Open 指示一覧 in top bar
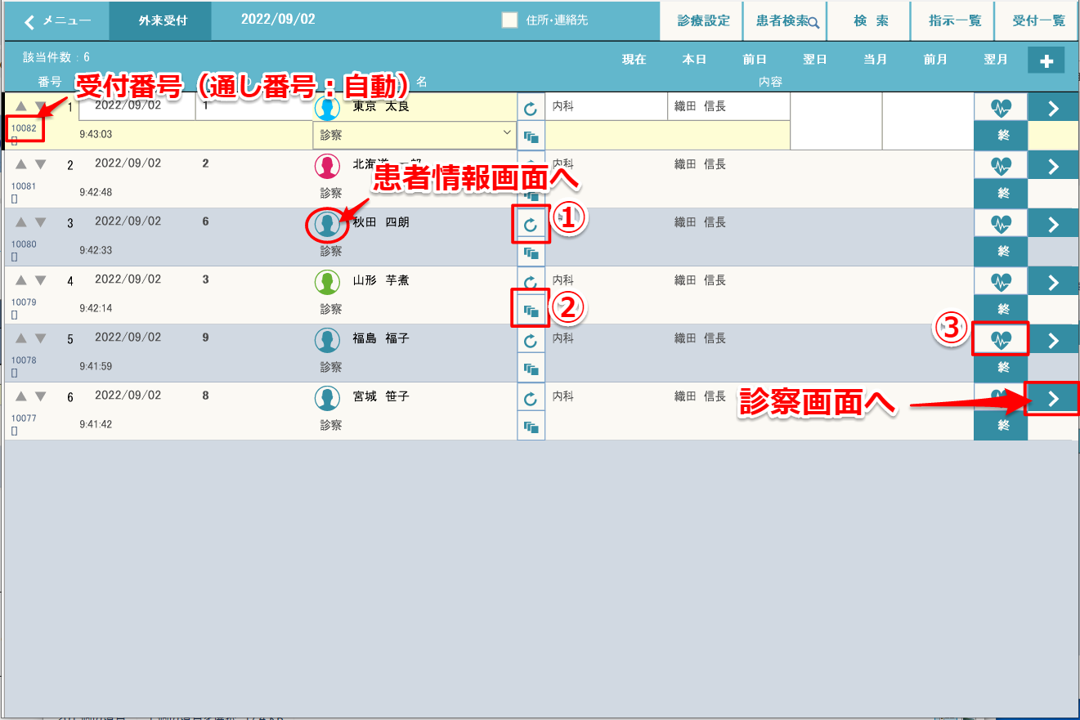The width and height of the screenshot is (1080, 720). 954,21
